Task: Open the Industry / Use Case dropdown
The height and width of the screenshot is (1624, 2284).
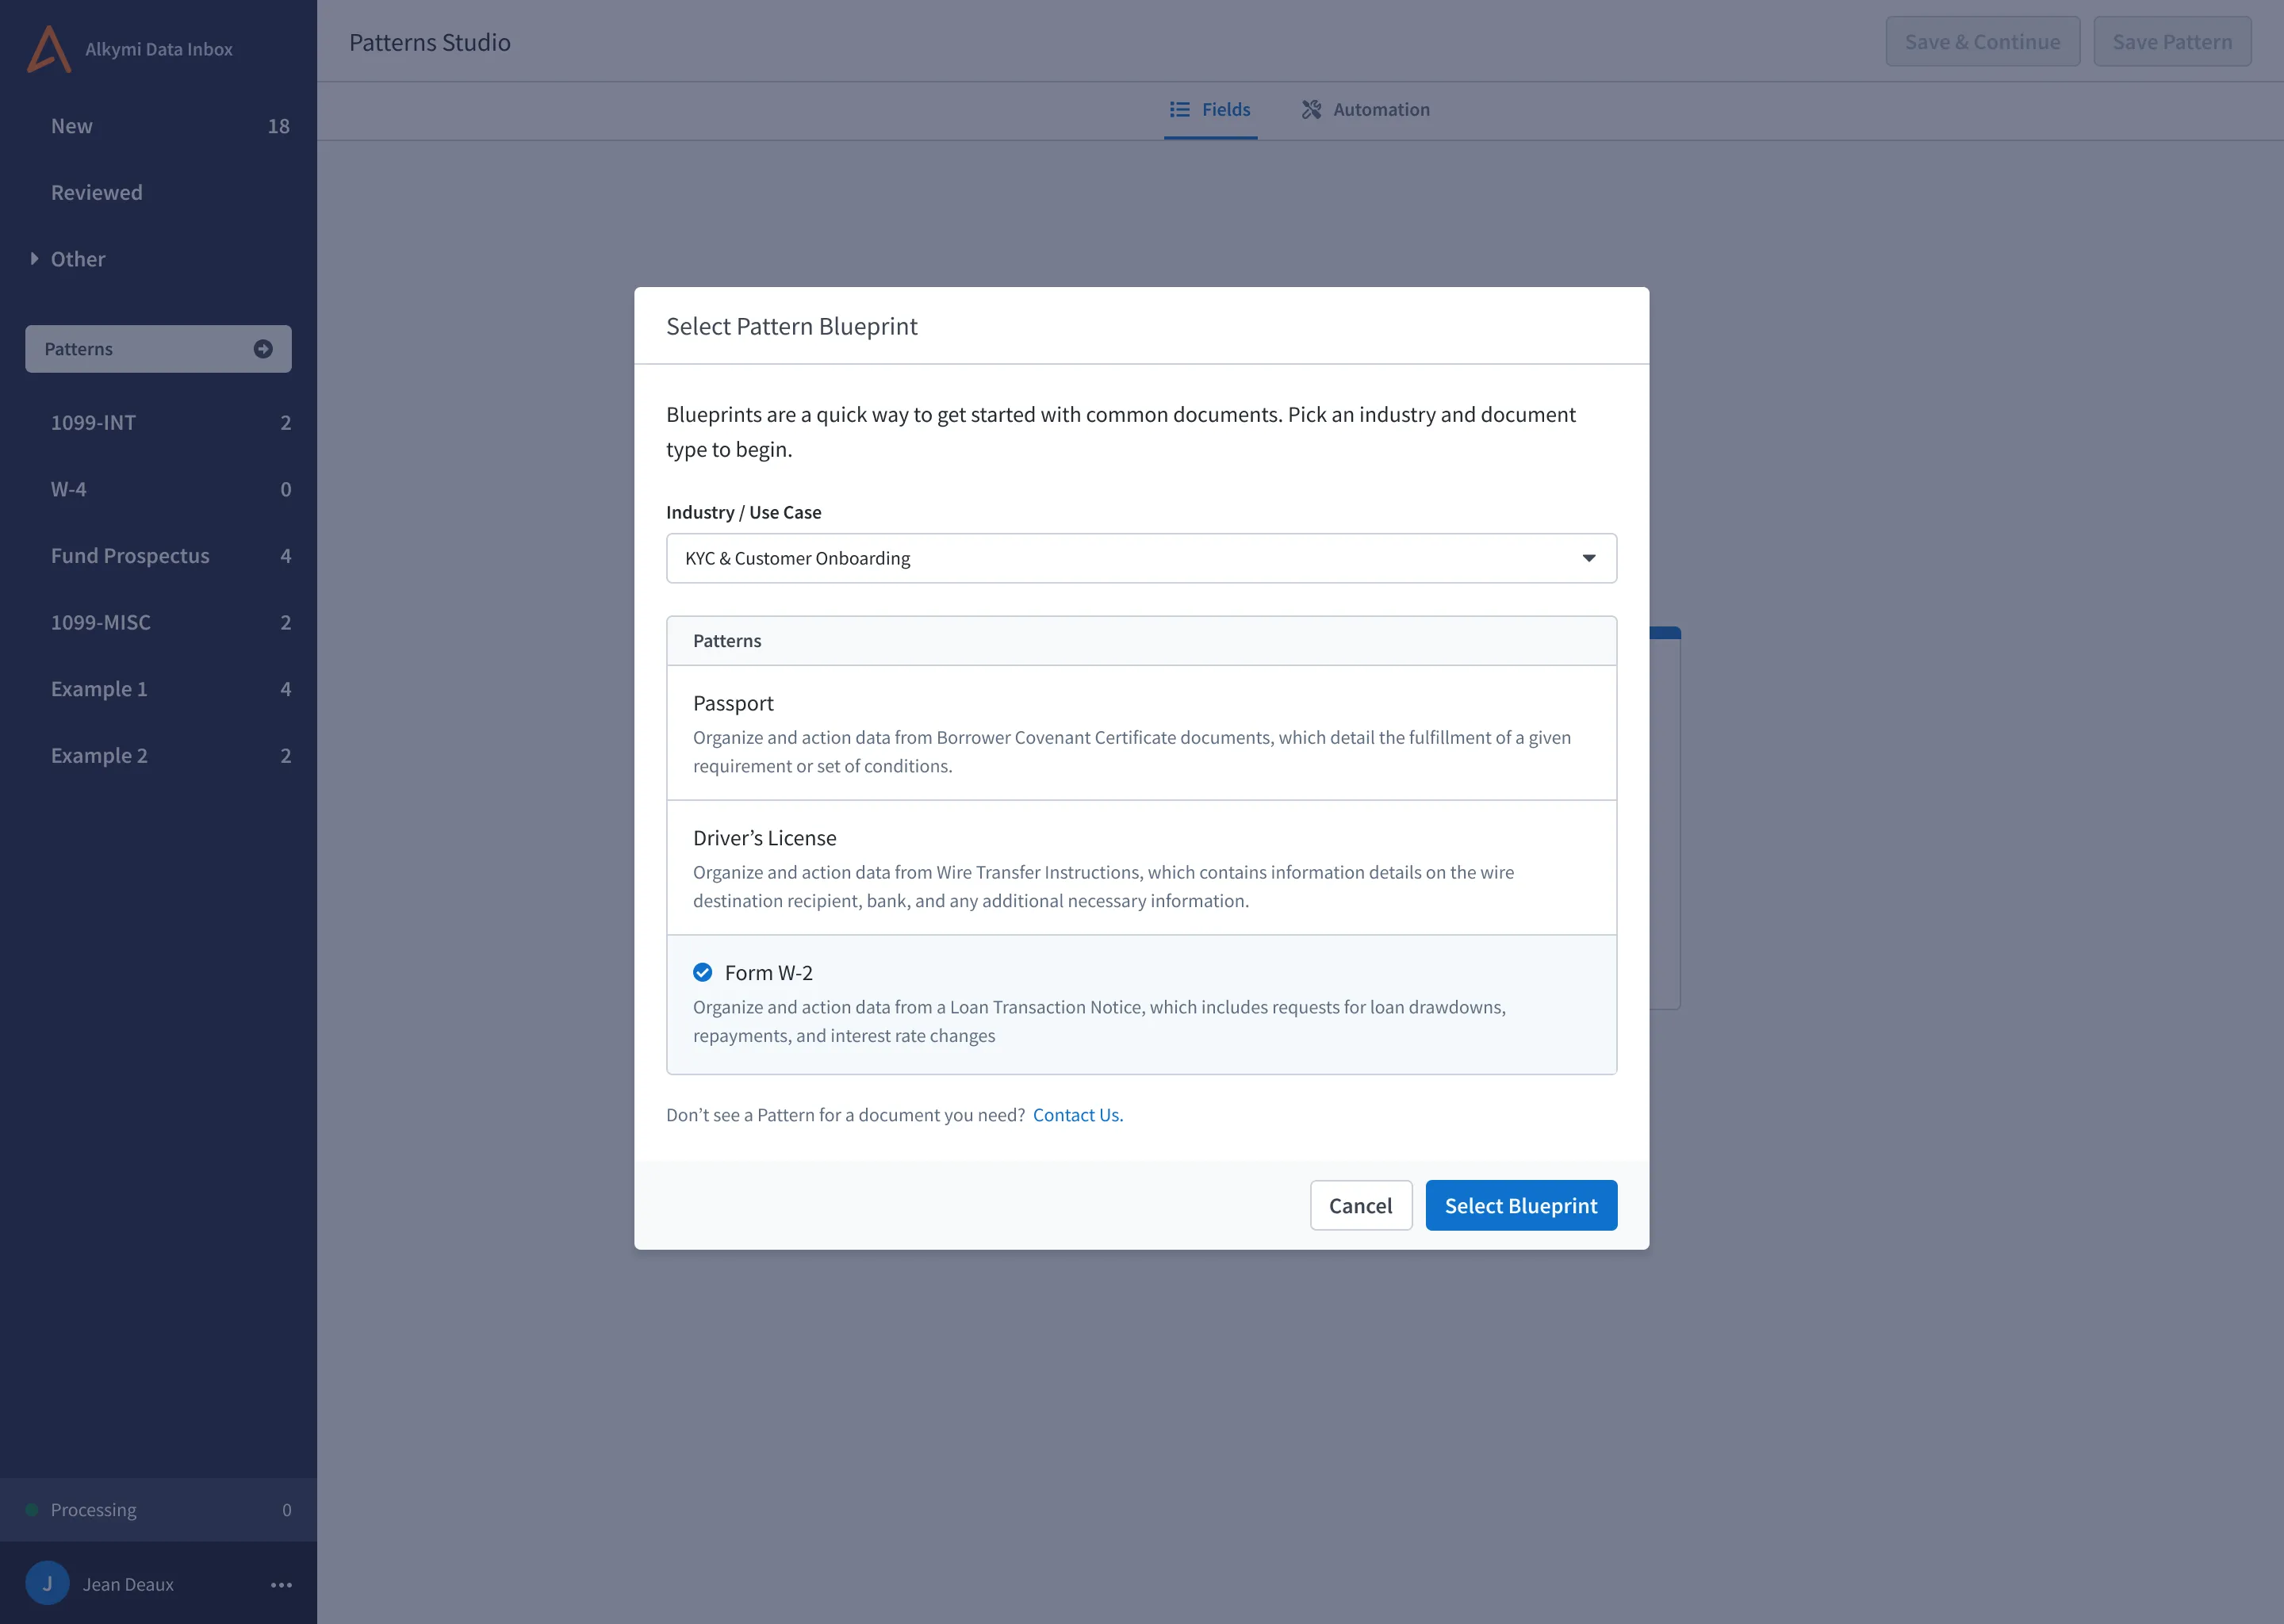Action: click(1141, 558)
